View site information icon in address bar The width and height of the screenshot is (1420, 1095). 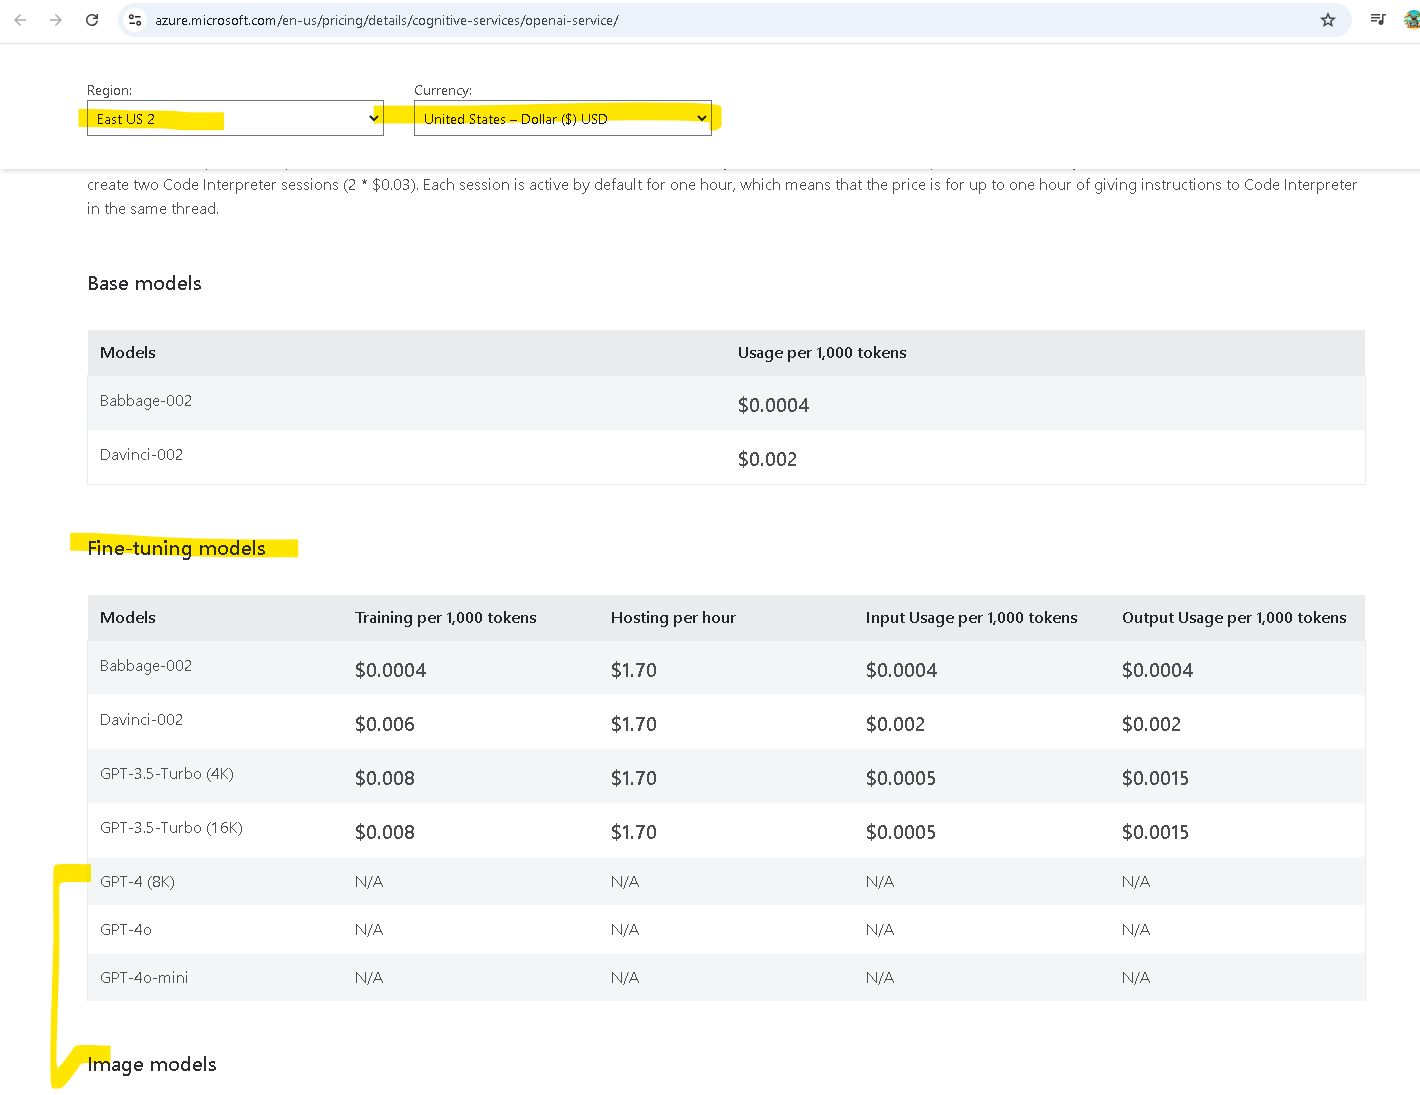(136, 20)
